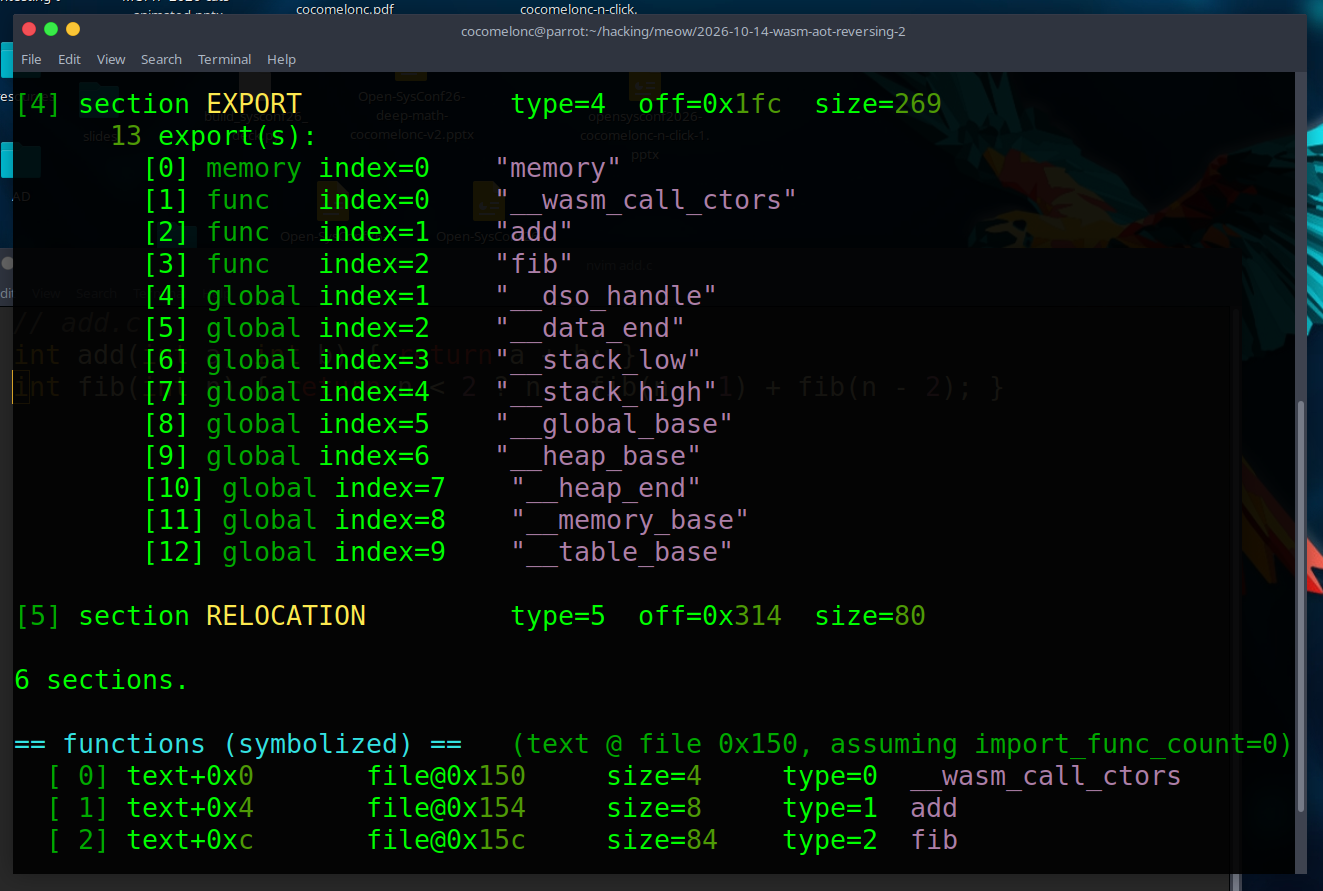Click the "6 sections." line
The width and height of the screenshot is (1323, 891).
tap(102, 680)
